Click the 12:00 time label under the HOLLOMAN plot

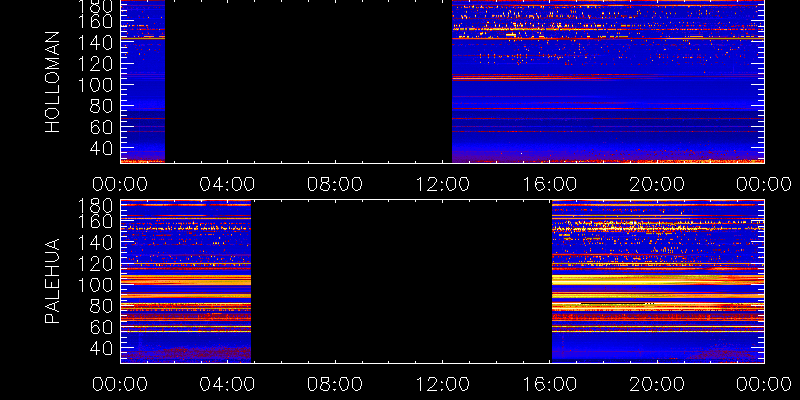442,184
